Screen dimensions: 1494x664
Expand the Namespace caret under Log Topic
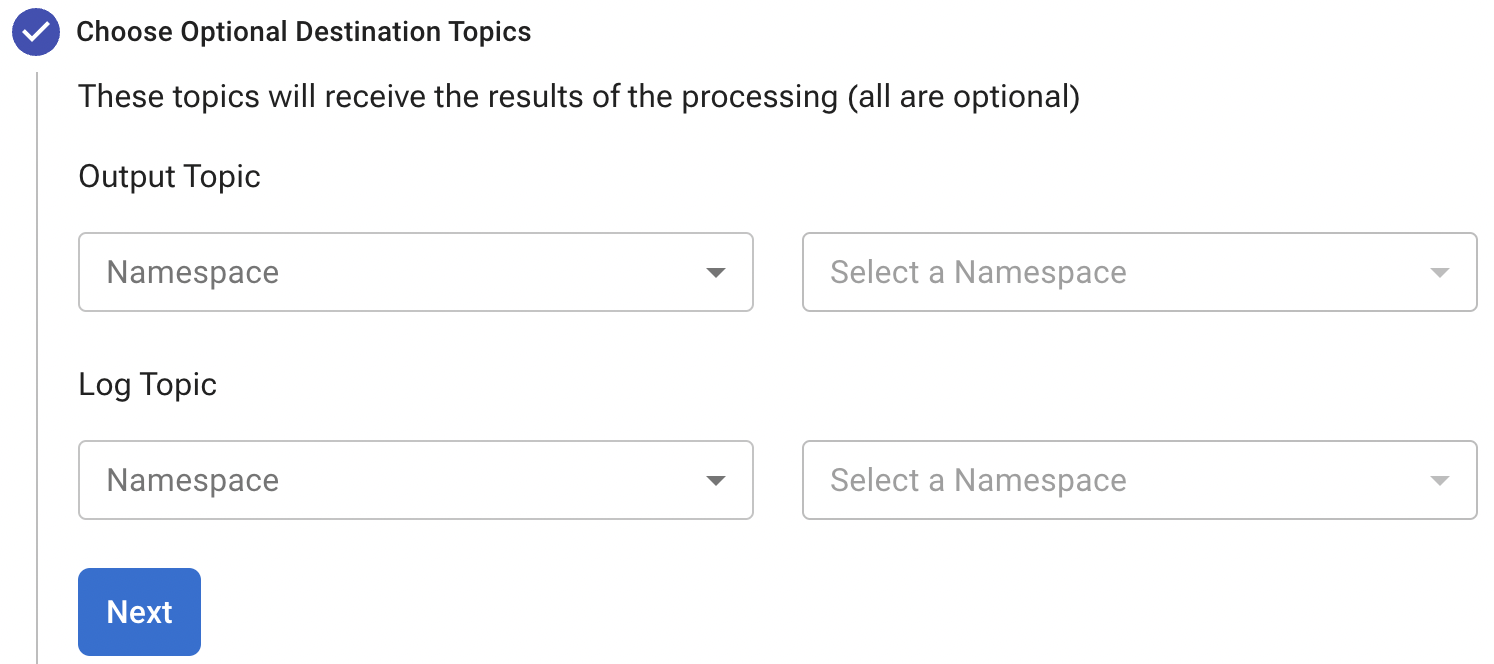(x=716, y=480)
